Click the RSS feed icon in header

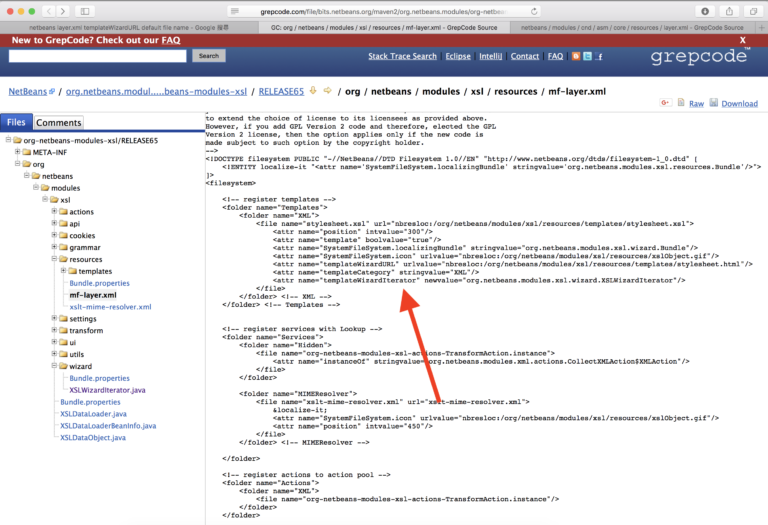(576, 56)
